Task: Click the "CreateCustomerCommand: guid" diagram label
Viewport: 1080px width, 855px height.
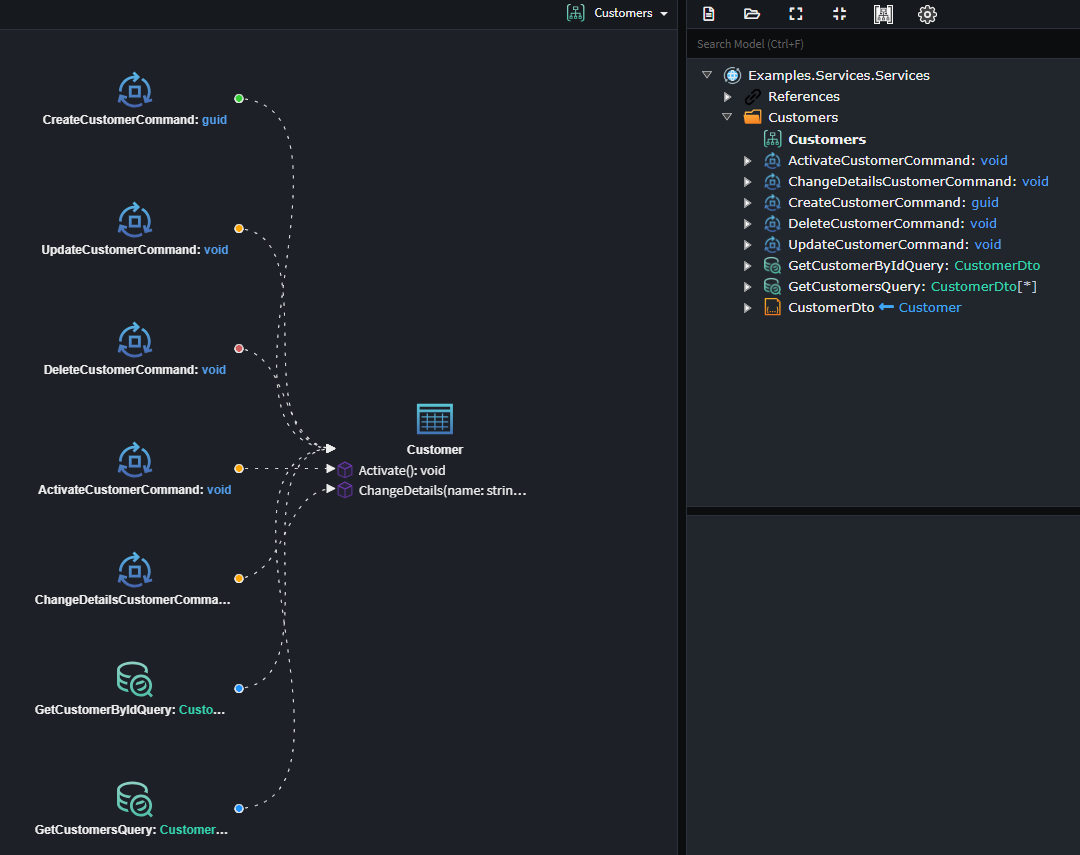Action: click(x=135, y=120)
